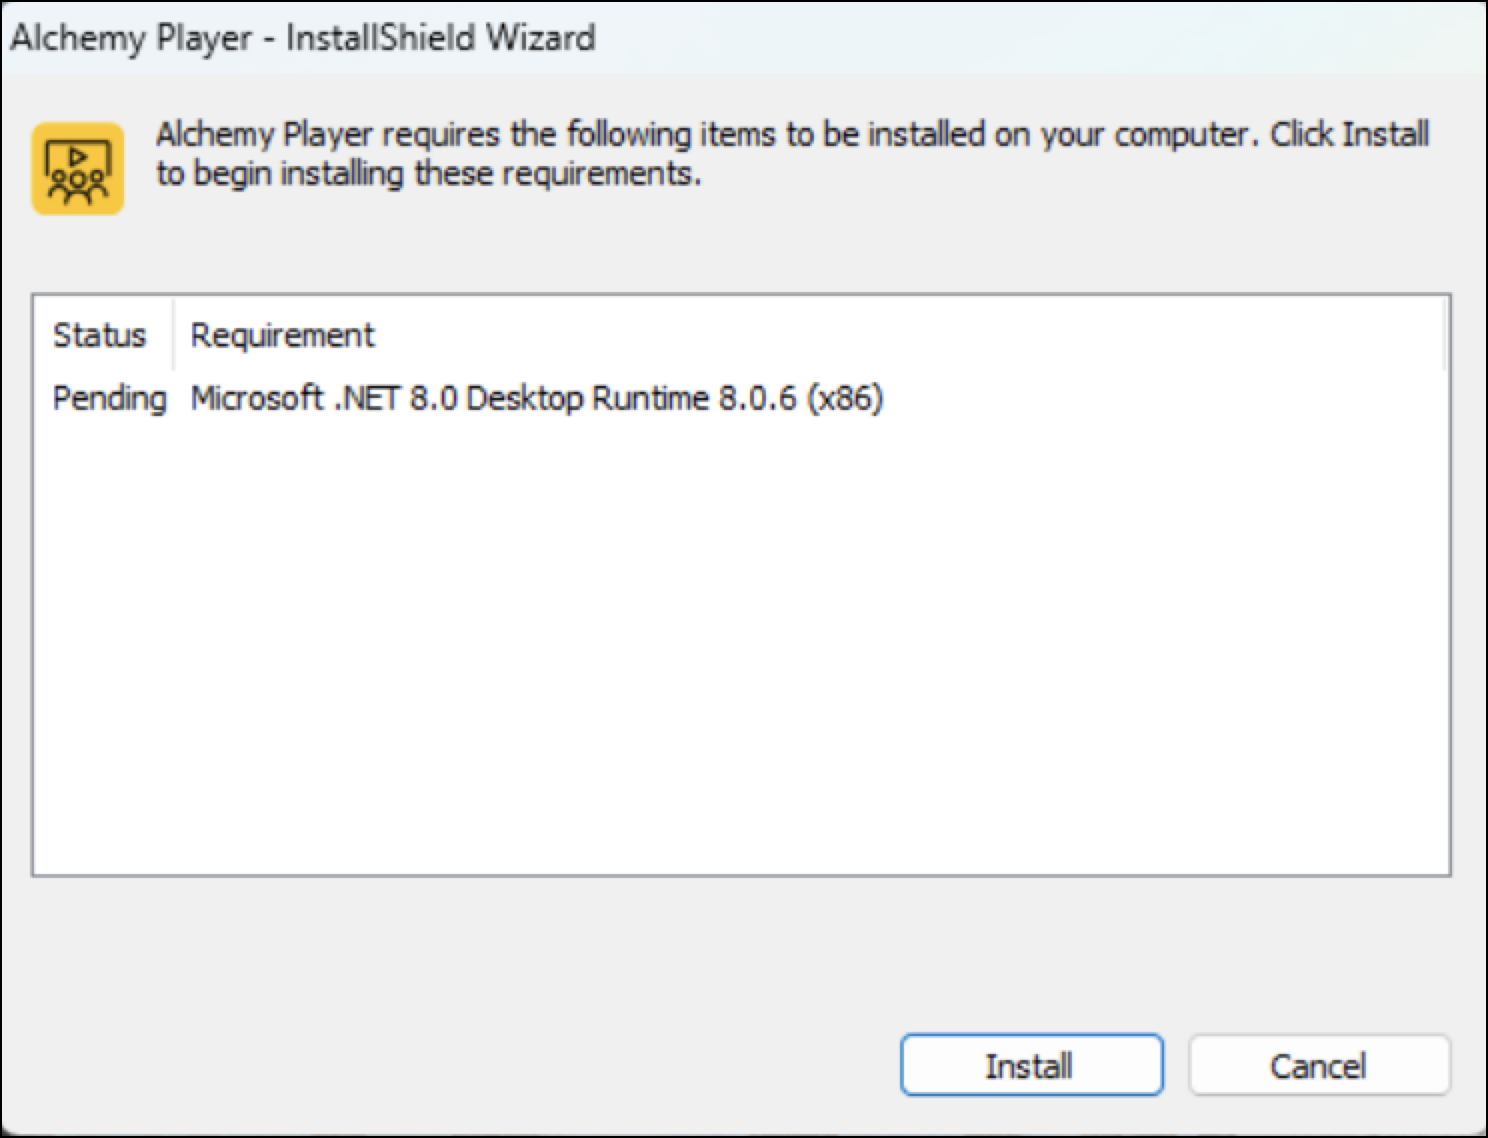Click the word "Microsoft" in the requirement list
The image size is (1488, 1138).
[257, 398]
